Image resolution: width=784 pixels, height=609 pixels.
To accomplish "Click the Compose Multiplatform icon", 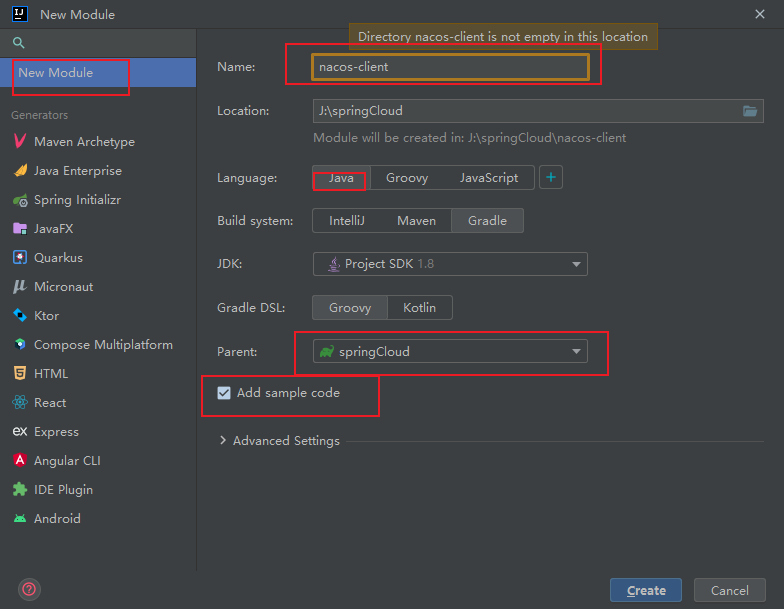I will [x=20, y=344].
